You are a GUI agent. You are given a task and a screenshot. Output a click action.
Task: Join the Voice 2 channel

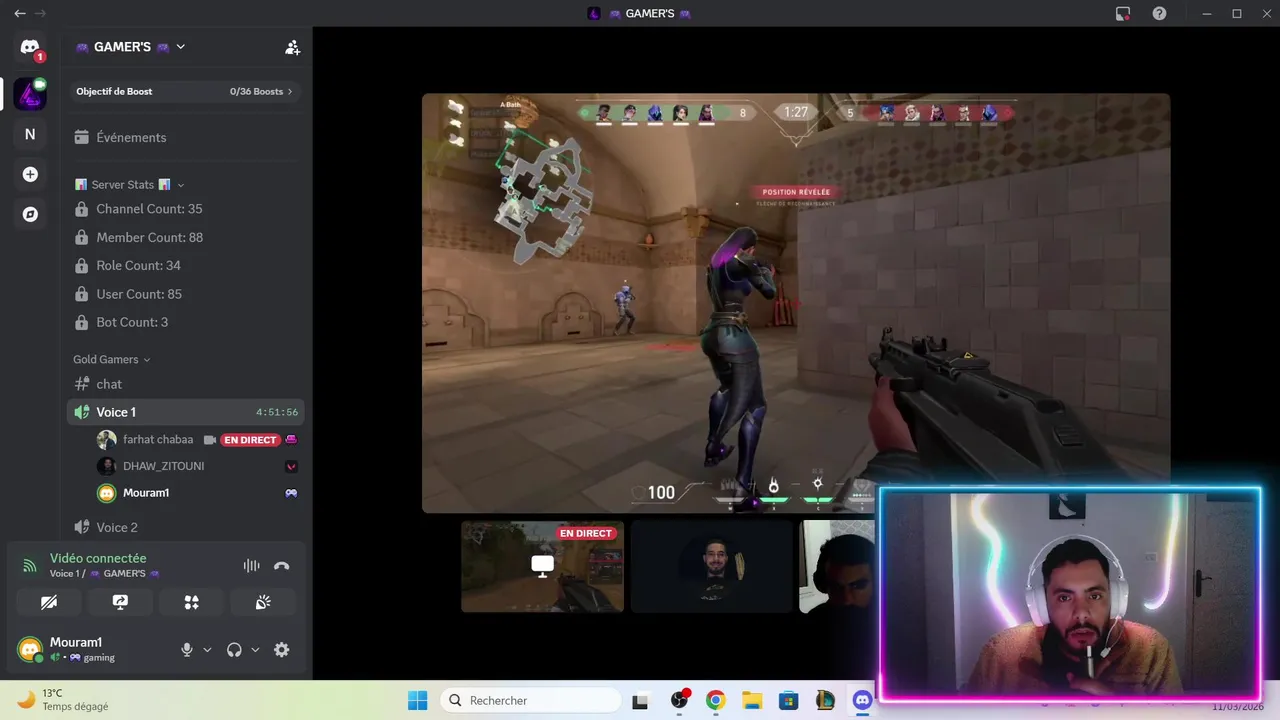click(186, 527)
